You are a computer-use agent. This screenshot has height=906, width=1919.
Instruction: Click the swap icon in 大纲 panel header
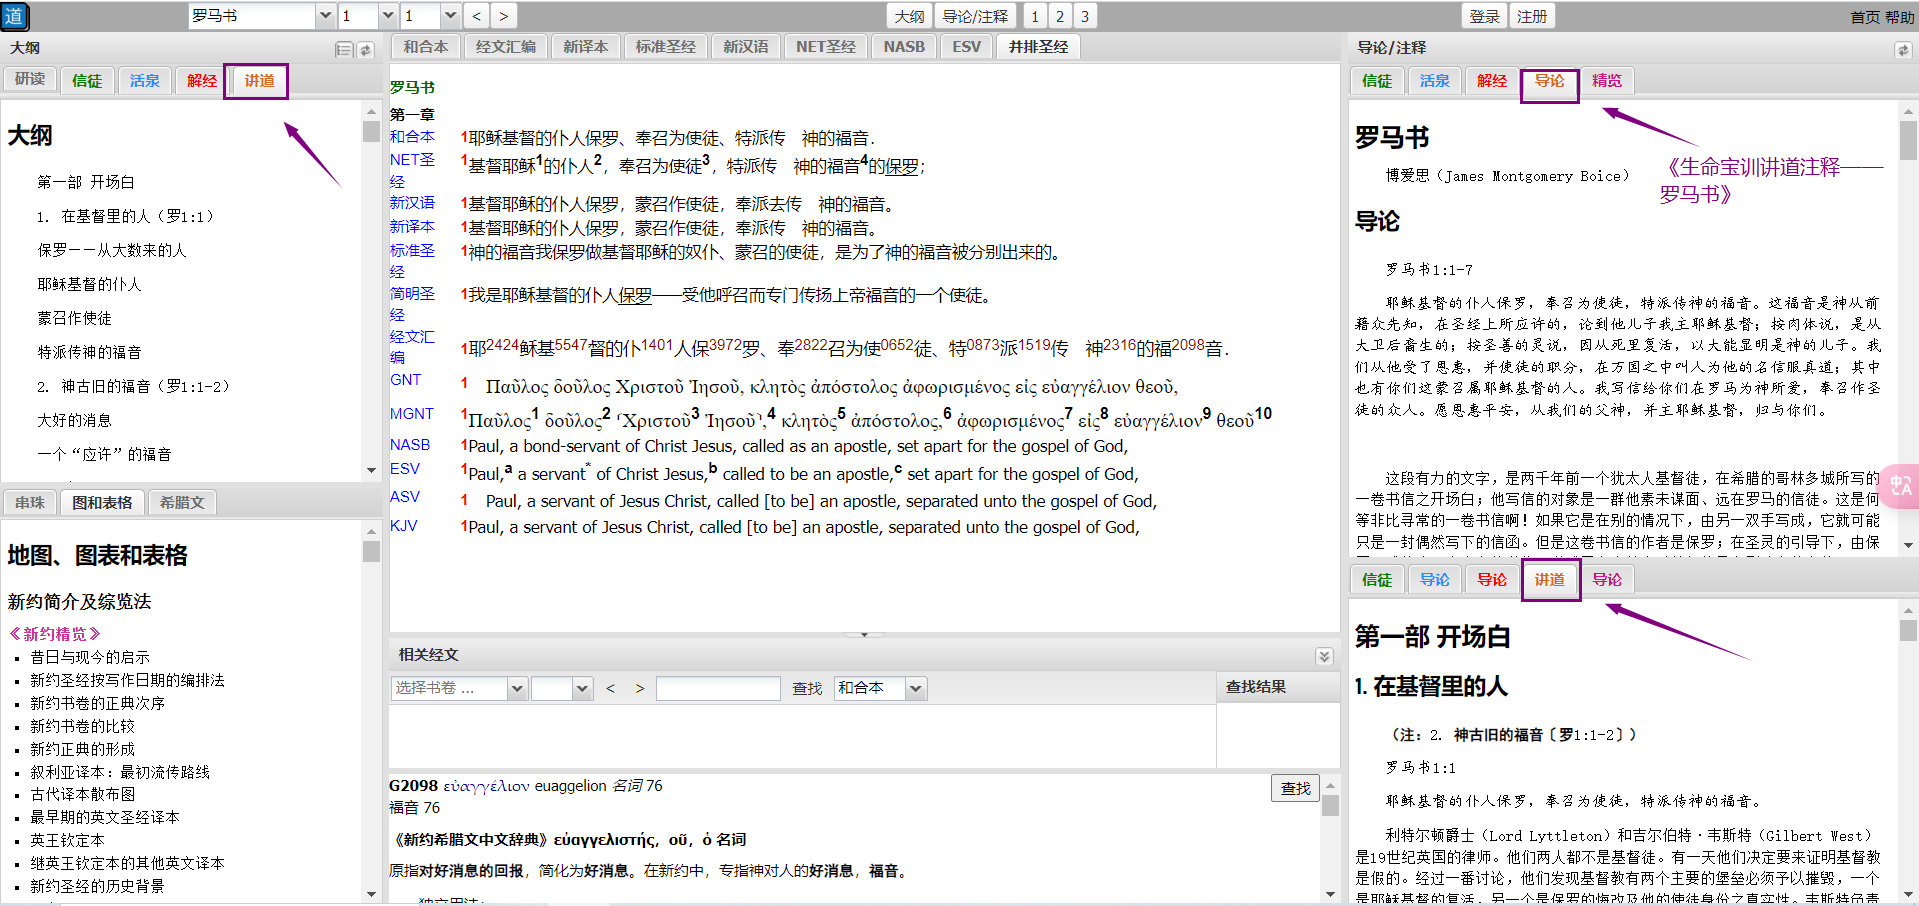pos(366,49)
